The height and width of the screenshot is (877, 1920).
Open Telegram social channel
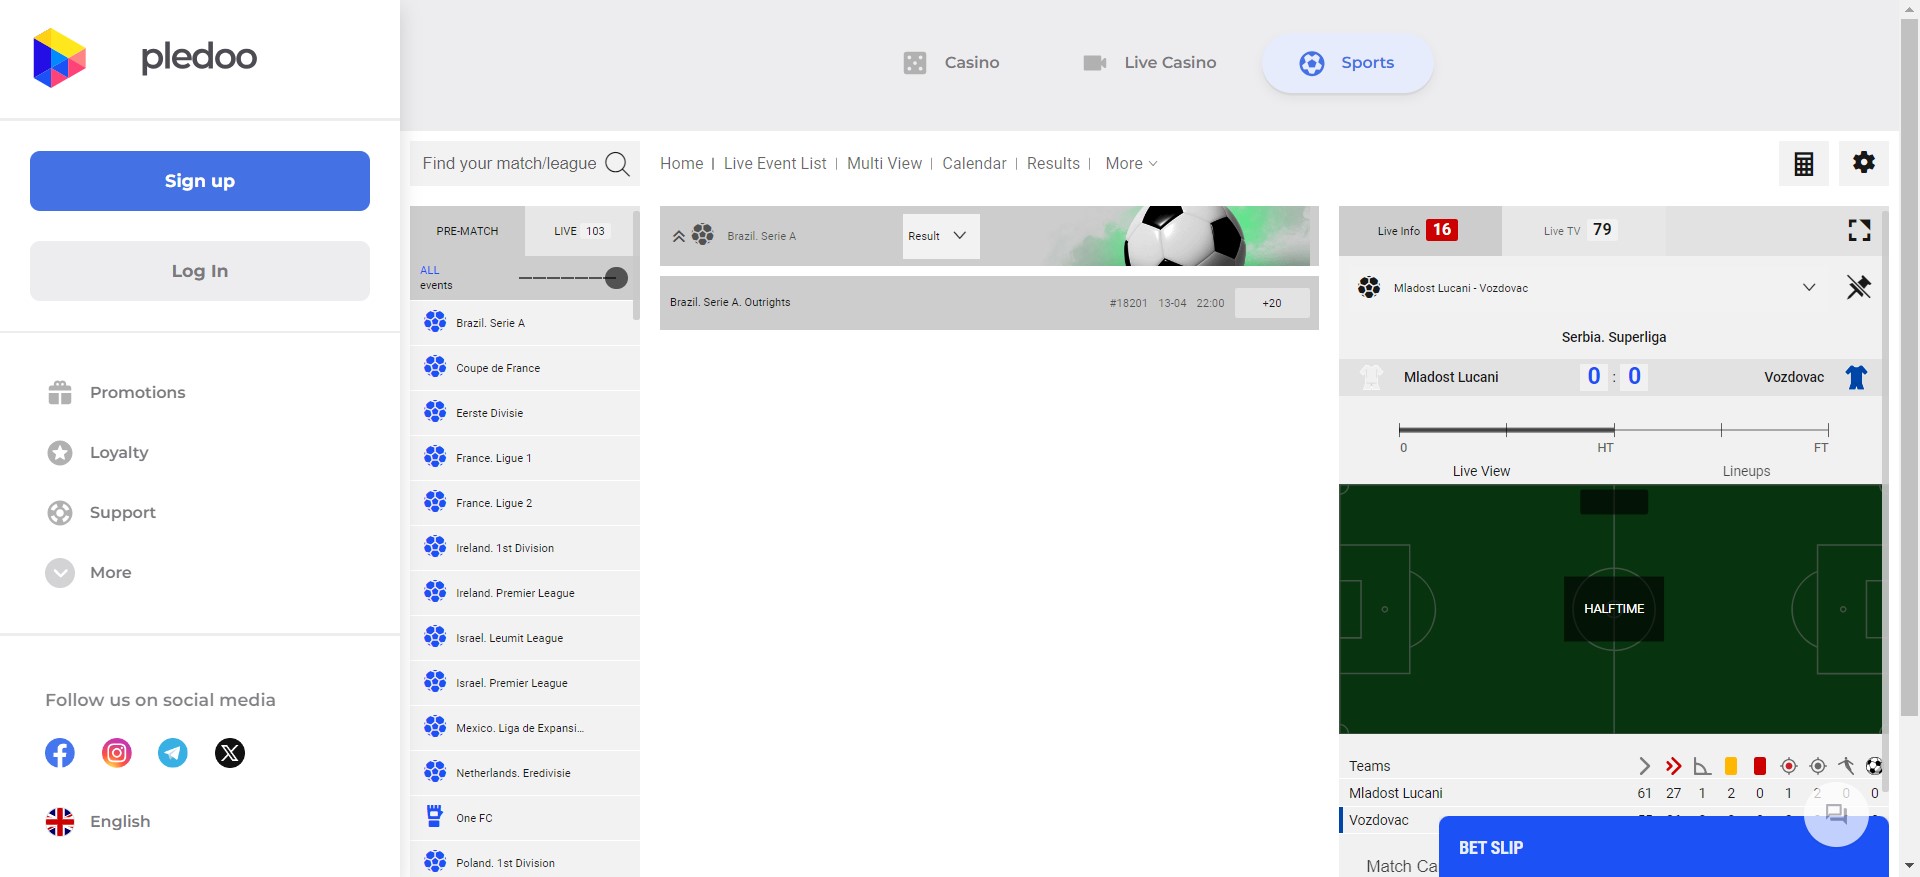point(173,753)
